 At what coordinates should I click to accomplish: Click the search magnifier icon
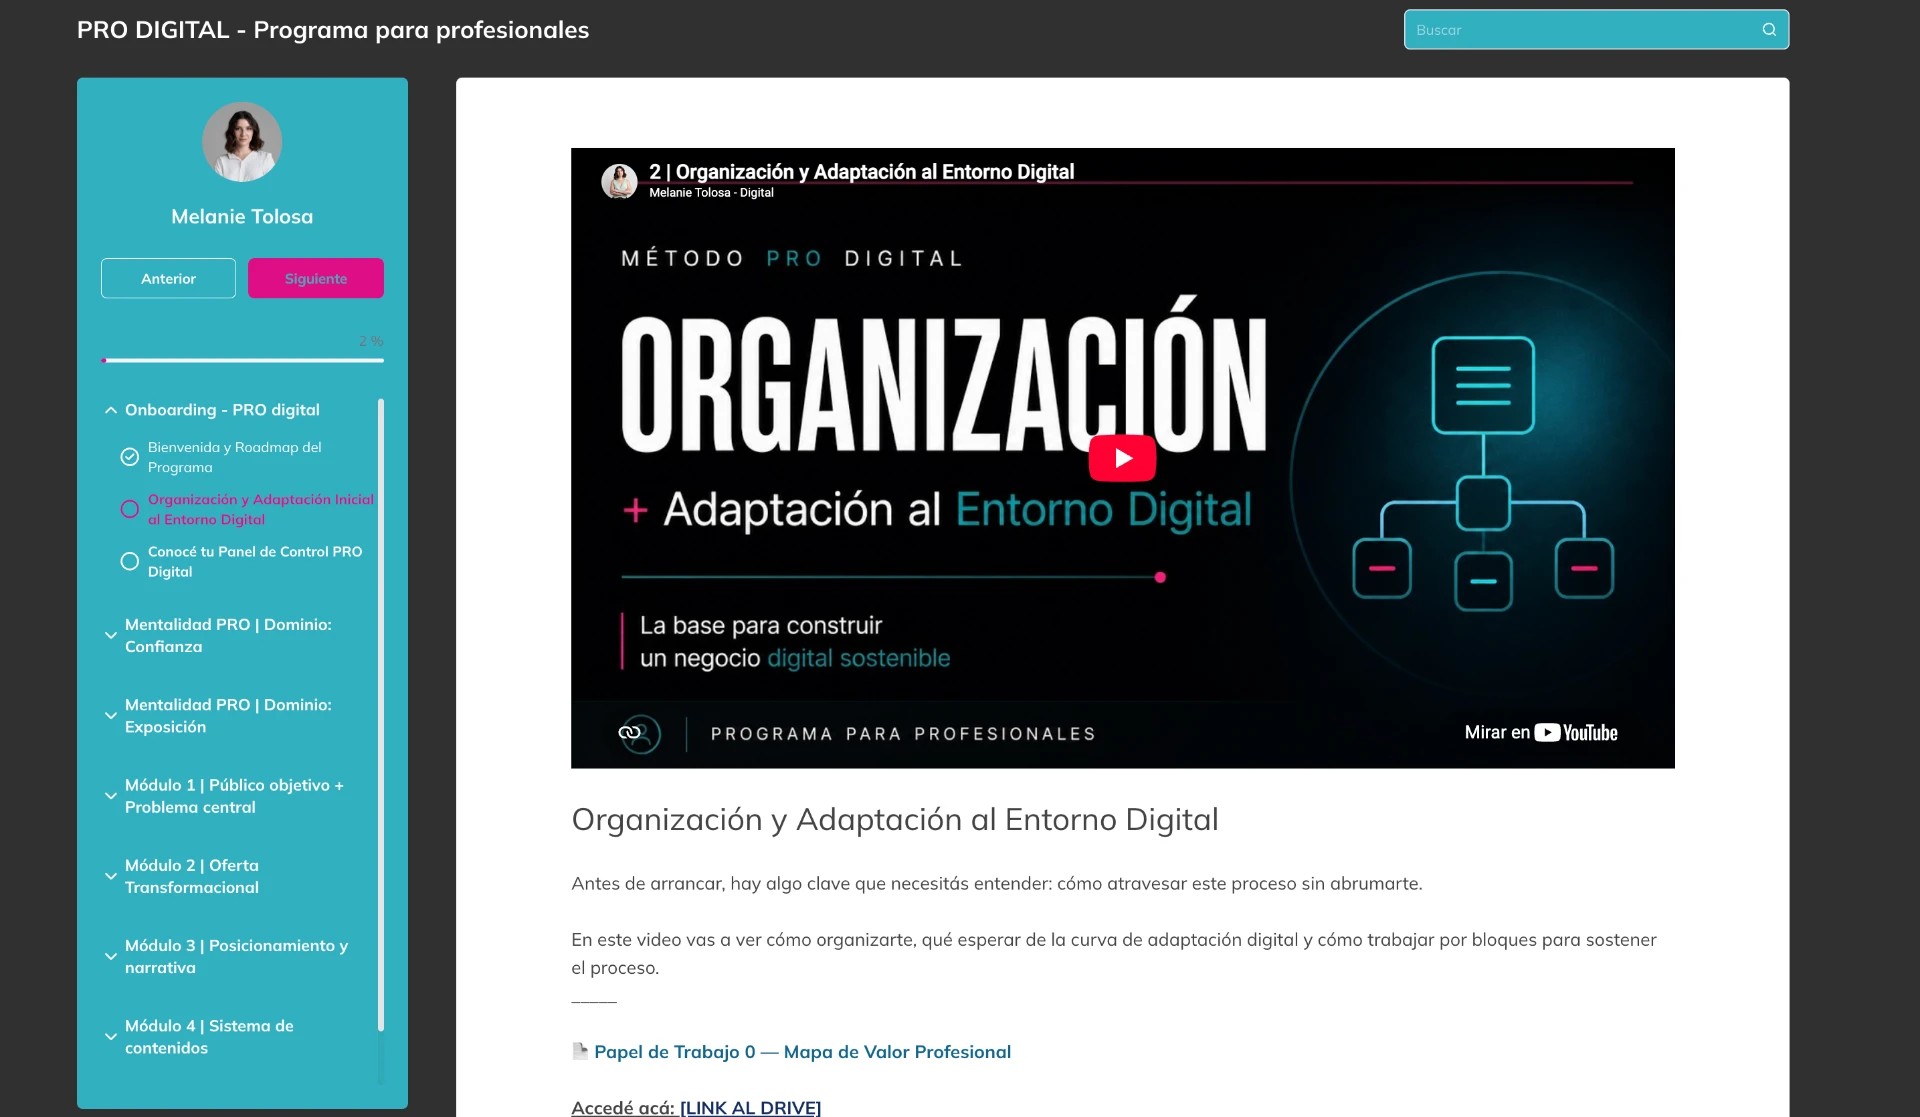tap(1769, 30)
